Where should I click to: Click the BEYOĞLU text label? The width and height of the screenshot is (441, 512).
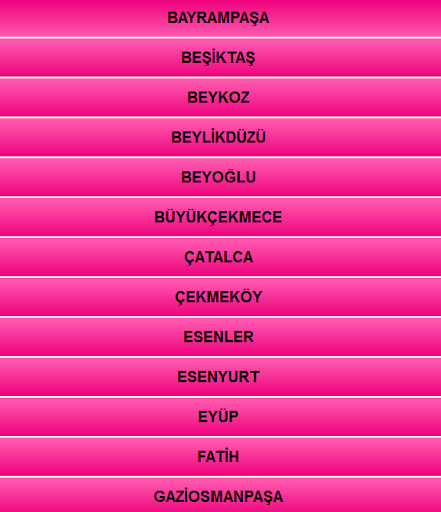click(x=218, y=176)
